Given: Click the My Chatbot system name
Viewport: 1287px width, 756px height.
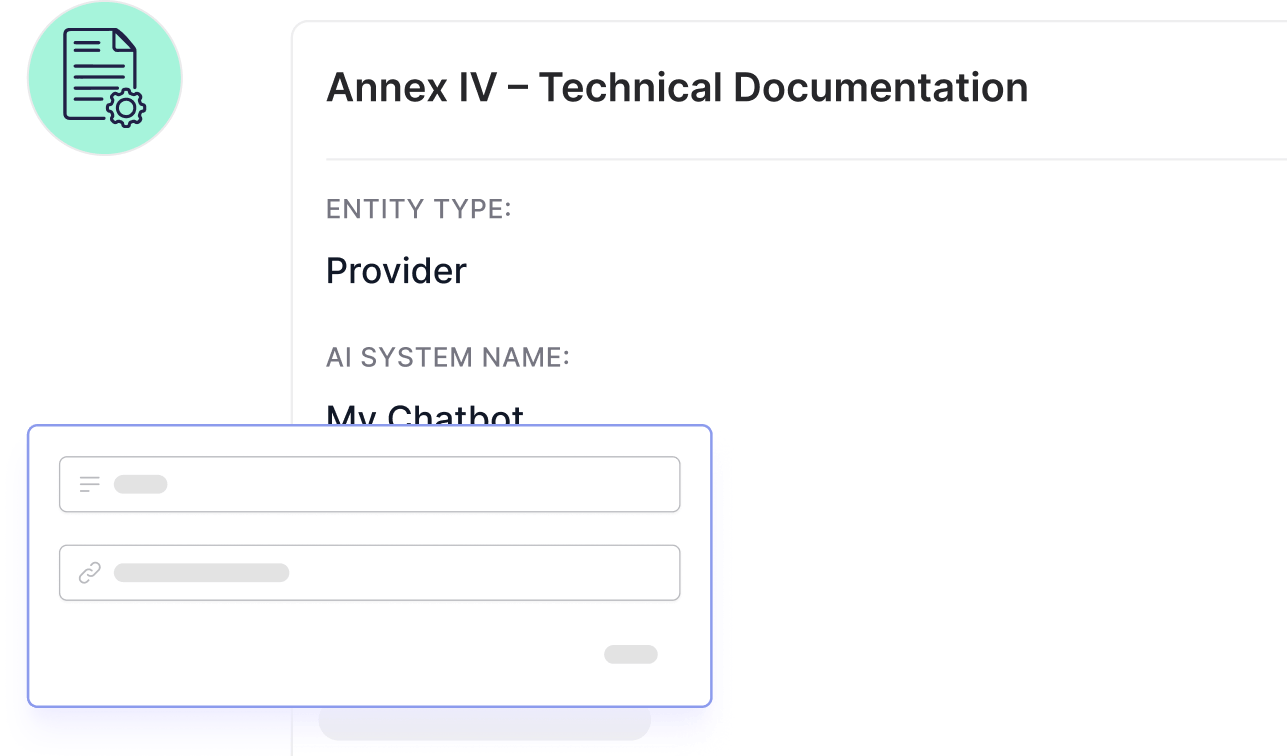Looking at the screenshot, I should point(423,415).
